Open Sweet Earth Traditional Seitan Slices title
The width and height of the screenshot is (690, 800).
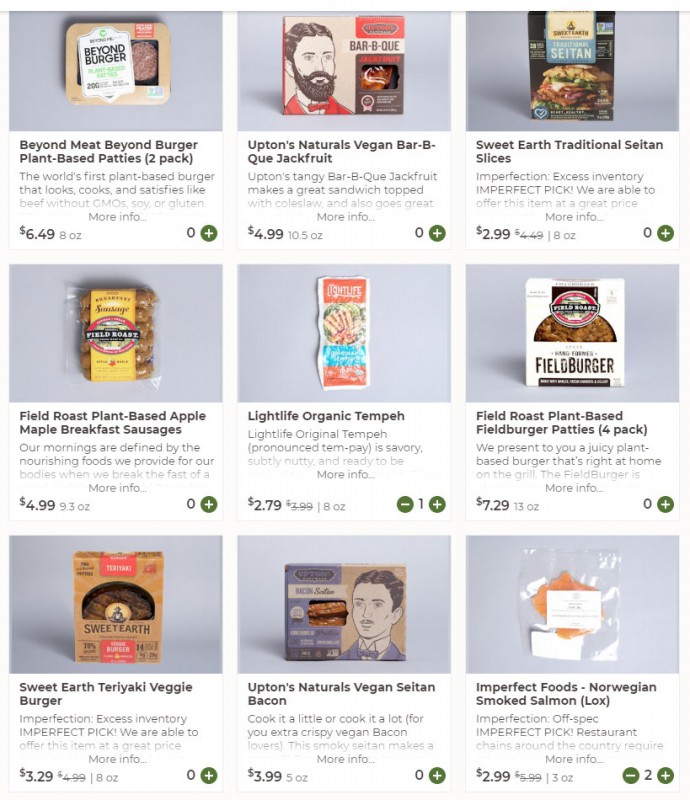[569, 152]
